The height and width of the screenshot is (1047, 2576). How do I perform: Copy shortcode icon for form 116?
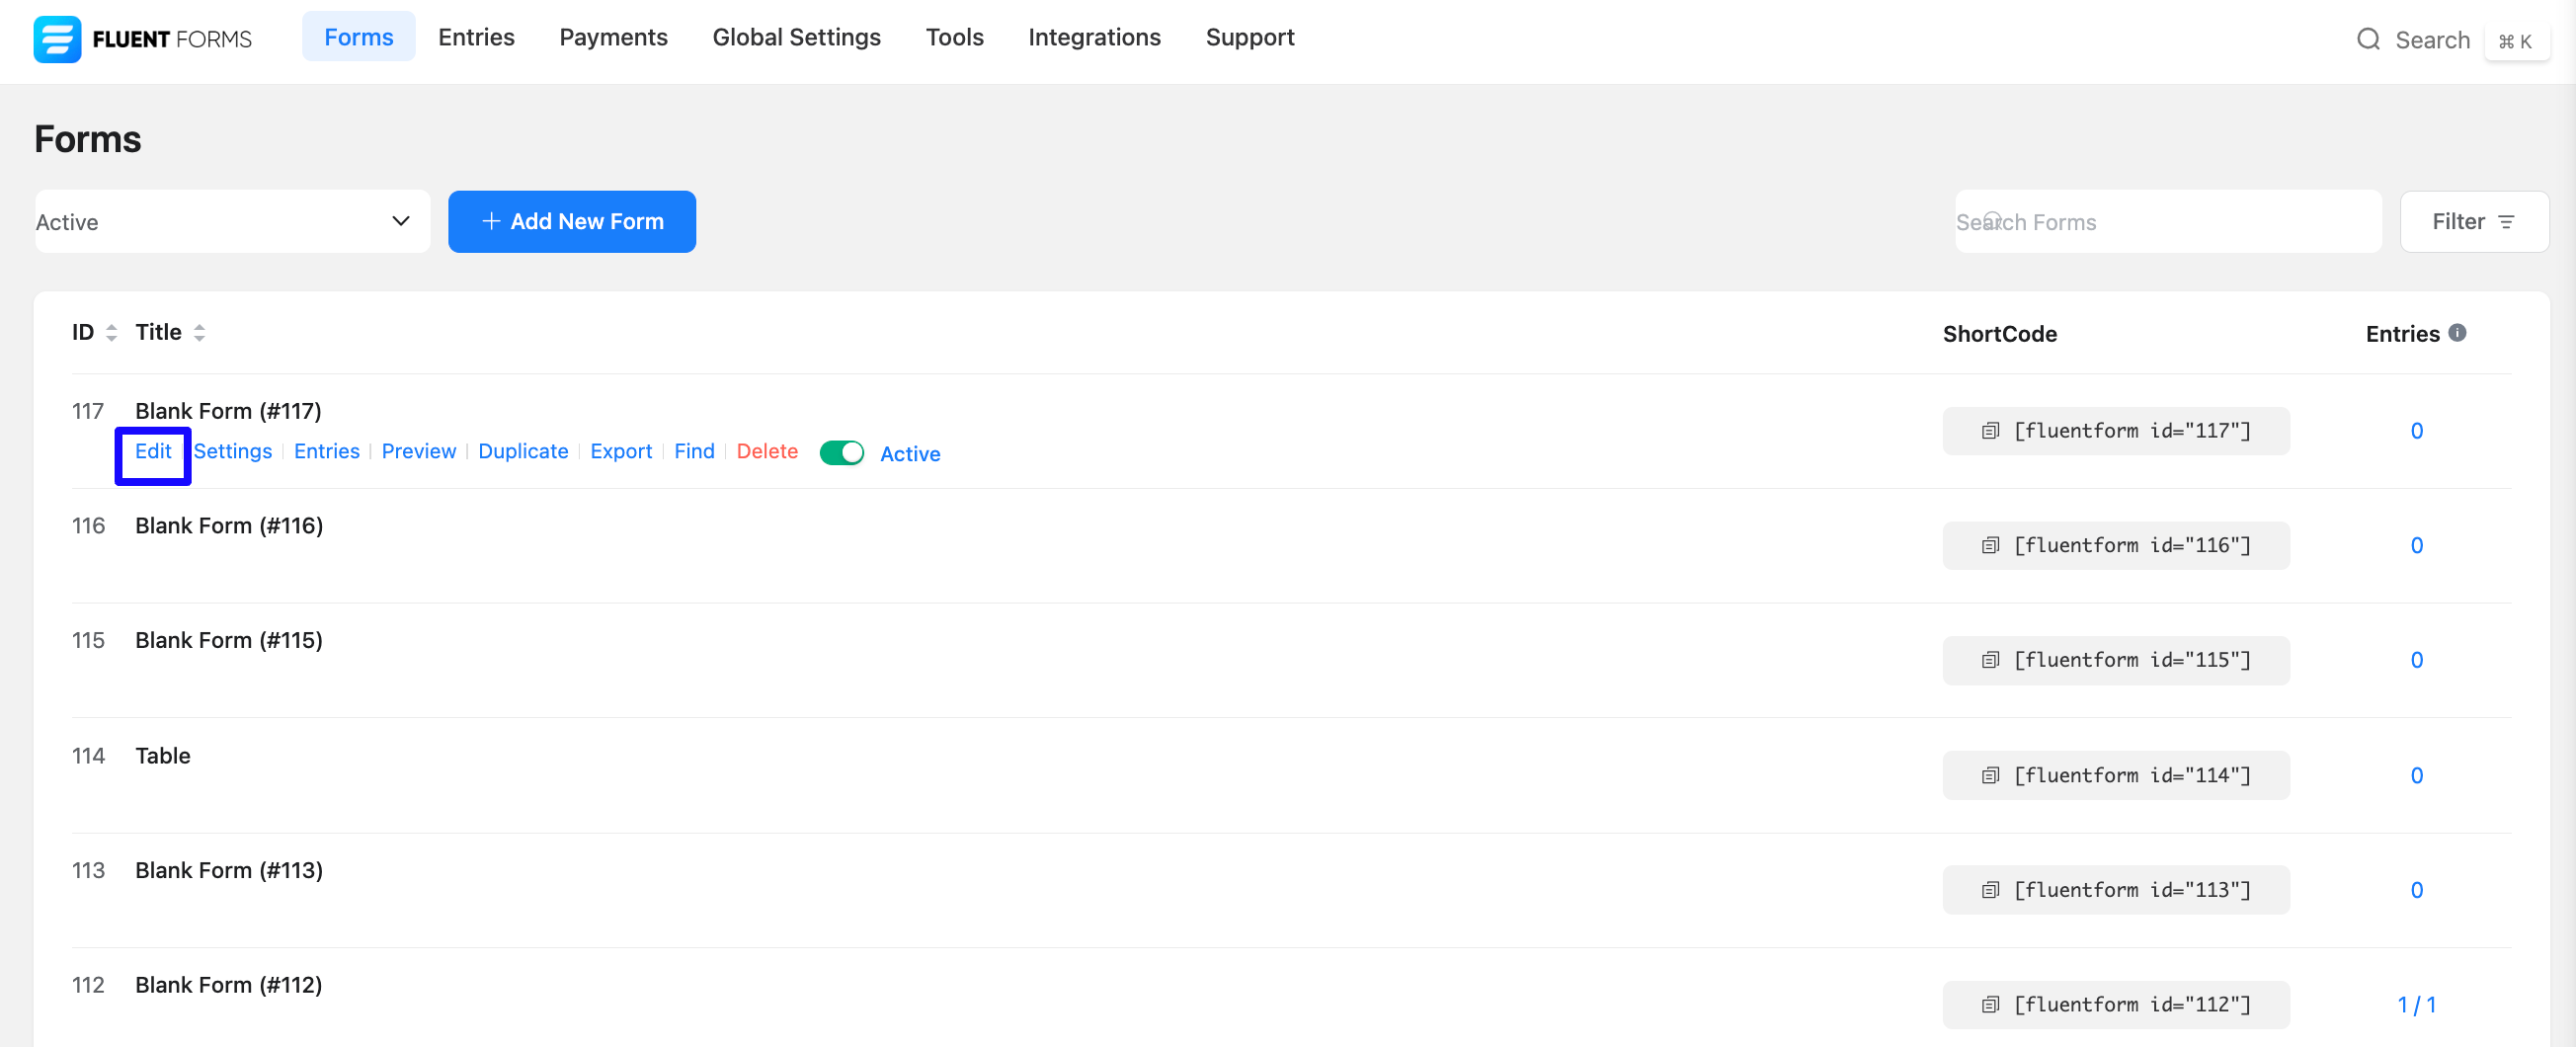[x=1990, y=545]
